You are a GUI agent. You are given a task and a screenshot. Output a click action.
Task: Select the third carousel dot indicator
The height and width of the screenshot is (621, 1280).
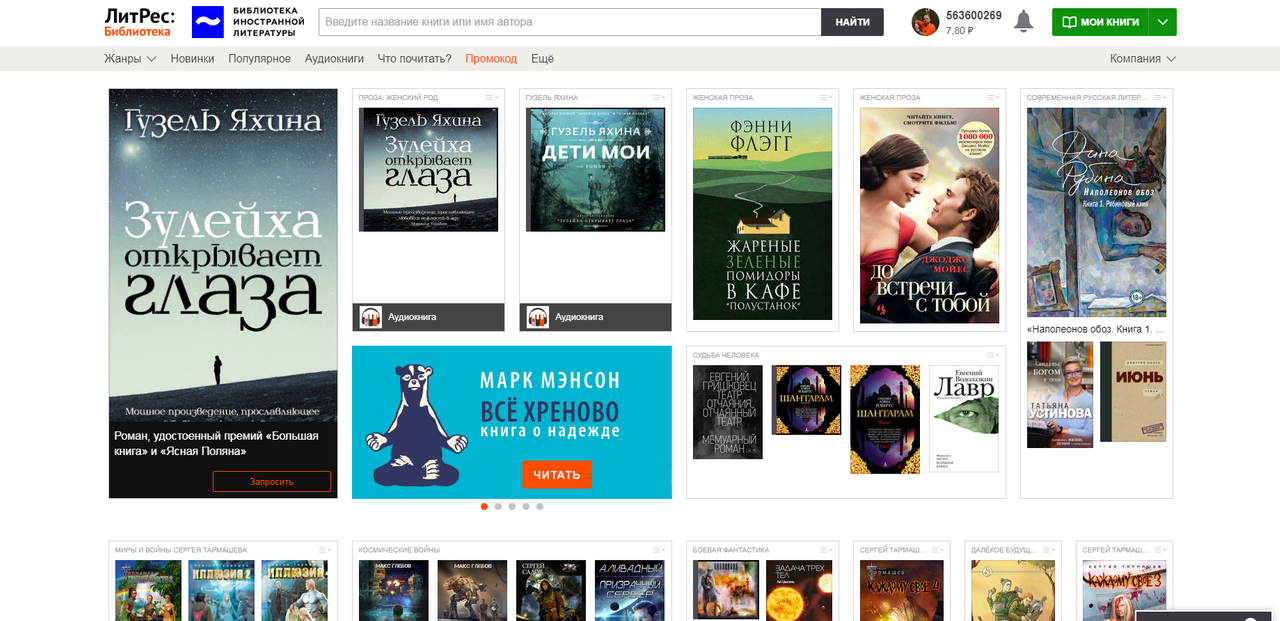pos(512,506)
